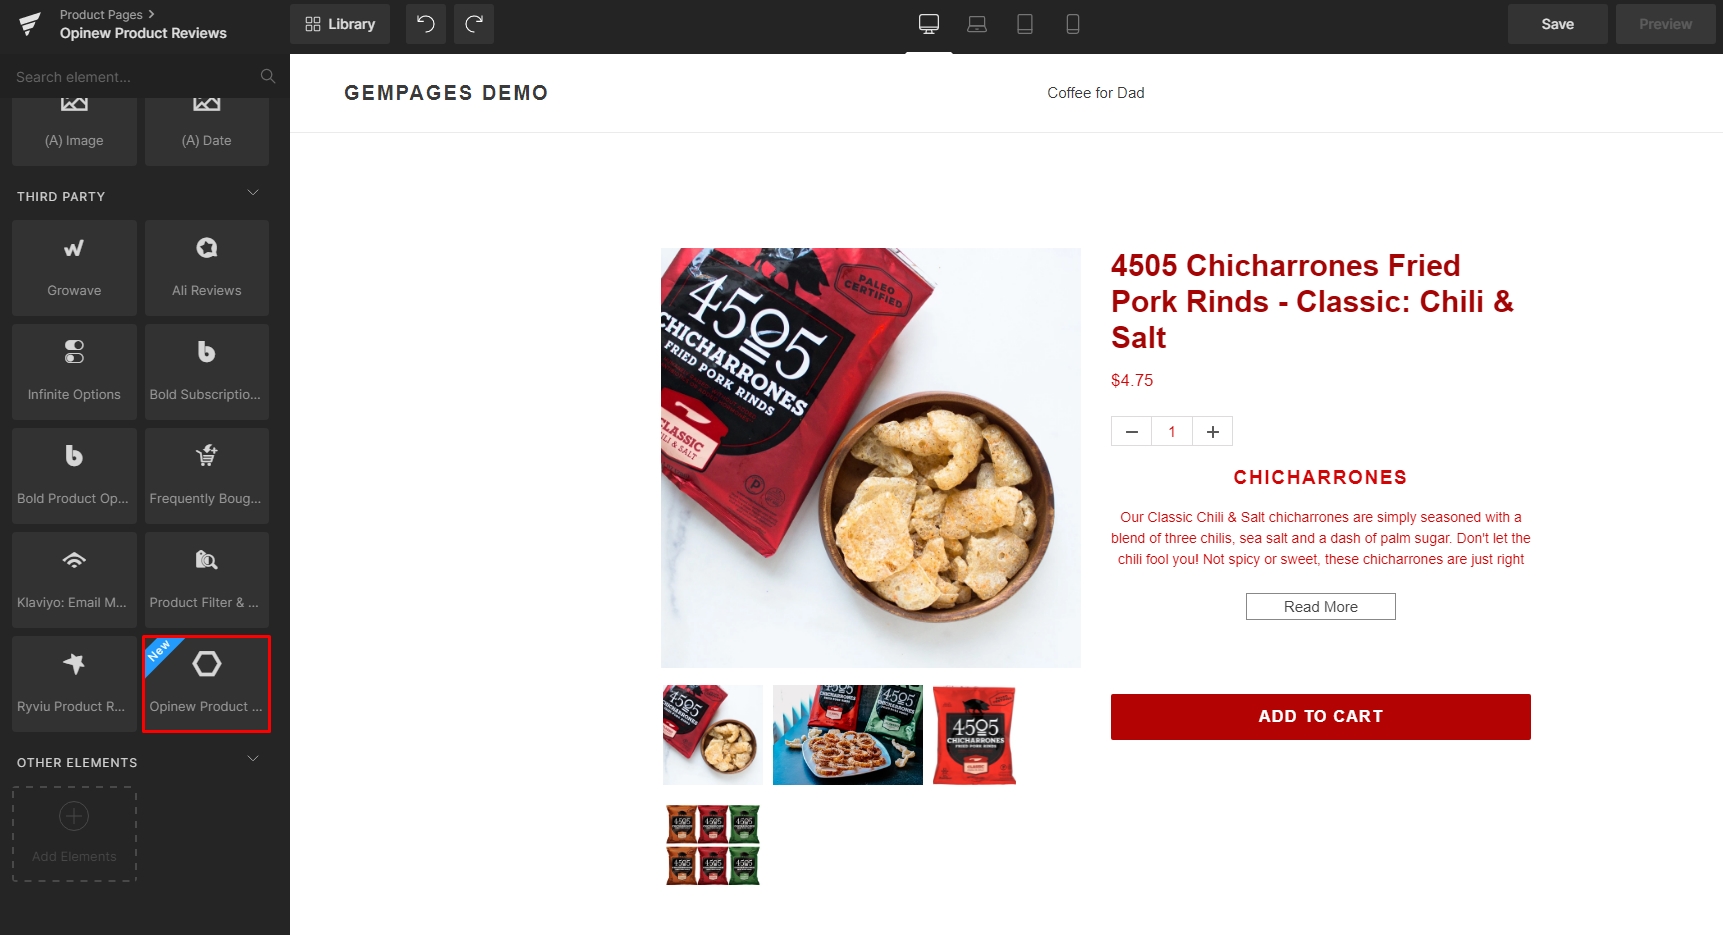Select the Opinew Product Reviews element
Screen dimensions: 1723x935
206,684
